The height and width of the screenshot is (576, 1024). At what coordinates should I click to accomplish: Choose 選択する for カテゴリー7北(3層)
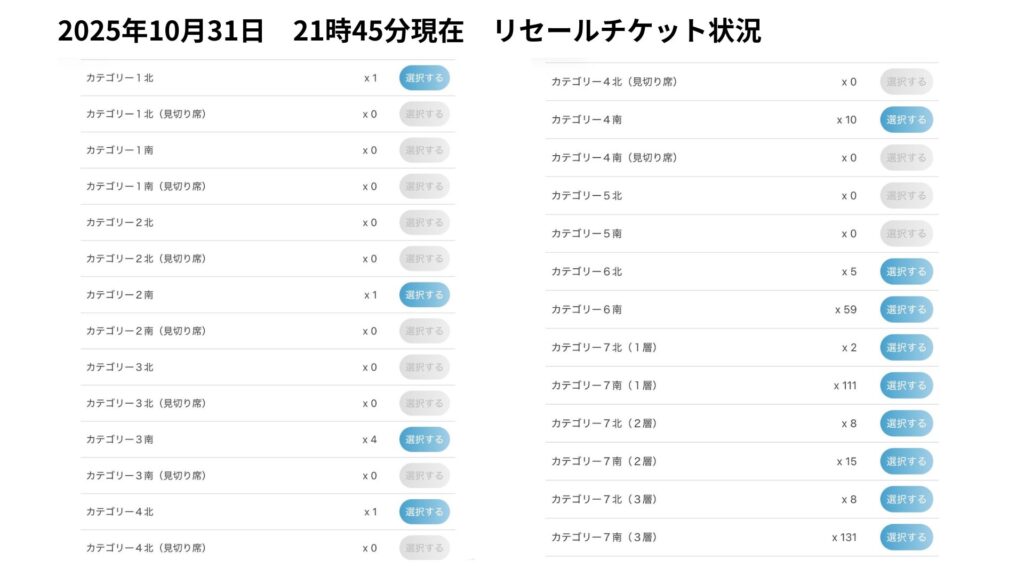pyautogui.click(x=906, y=500)
